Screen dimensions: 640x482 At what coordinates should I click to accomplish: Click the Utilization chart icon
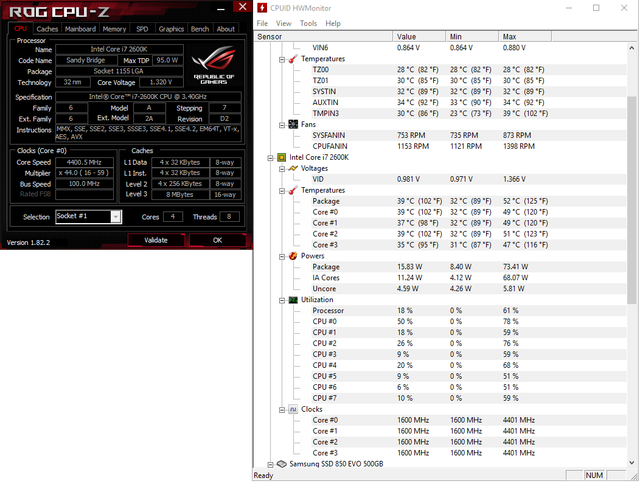pos(293,300)
